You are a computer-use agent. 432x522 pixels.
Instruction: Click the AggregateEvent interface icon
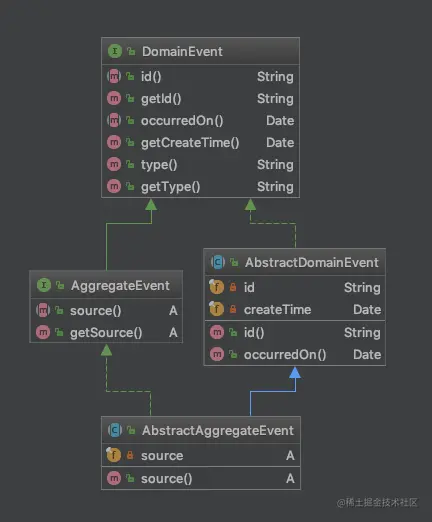[x=44, y=285]
